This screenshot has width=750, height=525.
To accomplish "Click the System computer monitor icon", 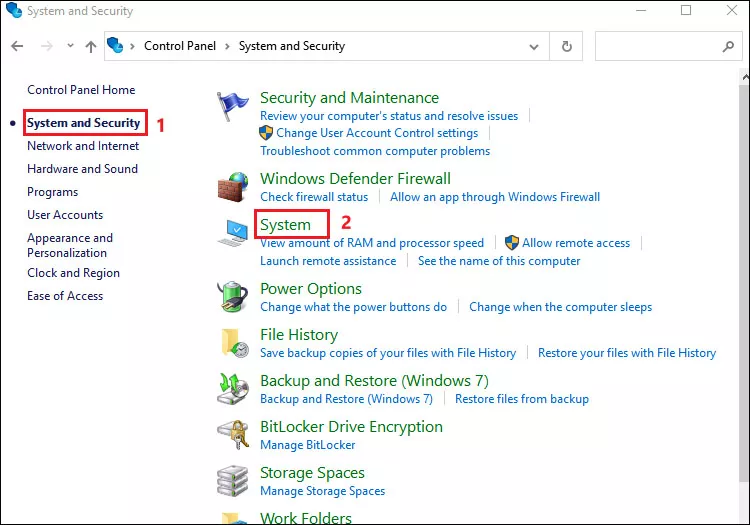I will (233, 233).
